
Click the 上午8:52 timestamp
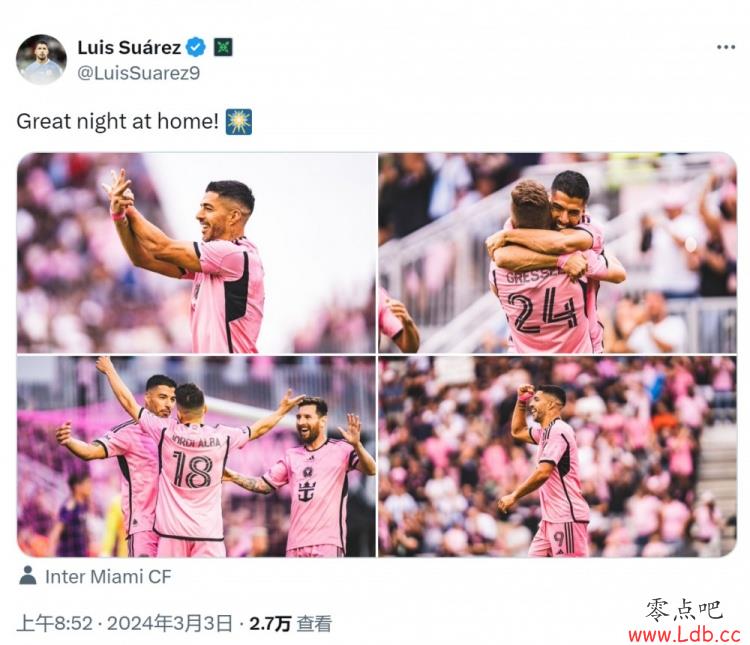[x=55, y=623]
